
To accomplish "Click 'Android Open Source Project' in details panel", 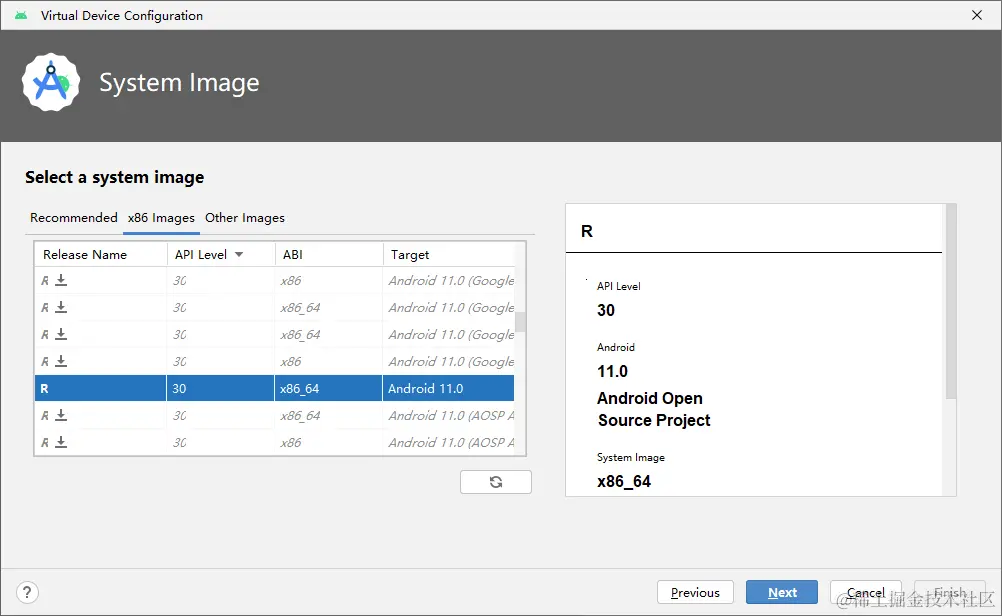I will [x=654, y=409].
